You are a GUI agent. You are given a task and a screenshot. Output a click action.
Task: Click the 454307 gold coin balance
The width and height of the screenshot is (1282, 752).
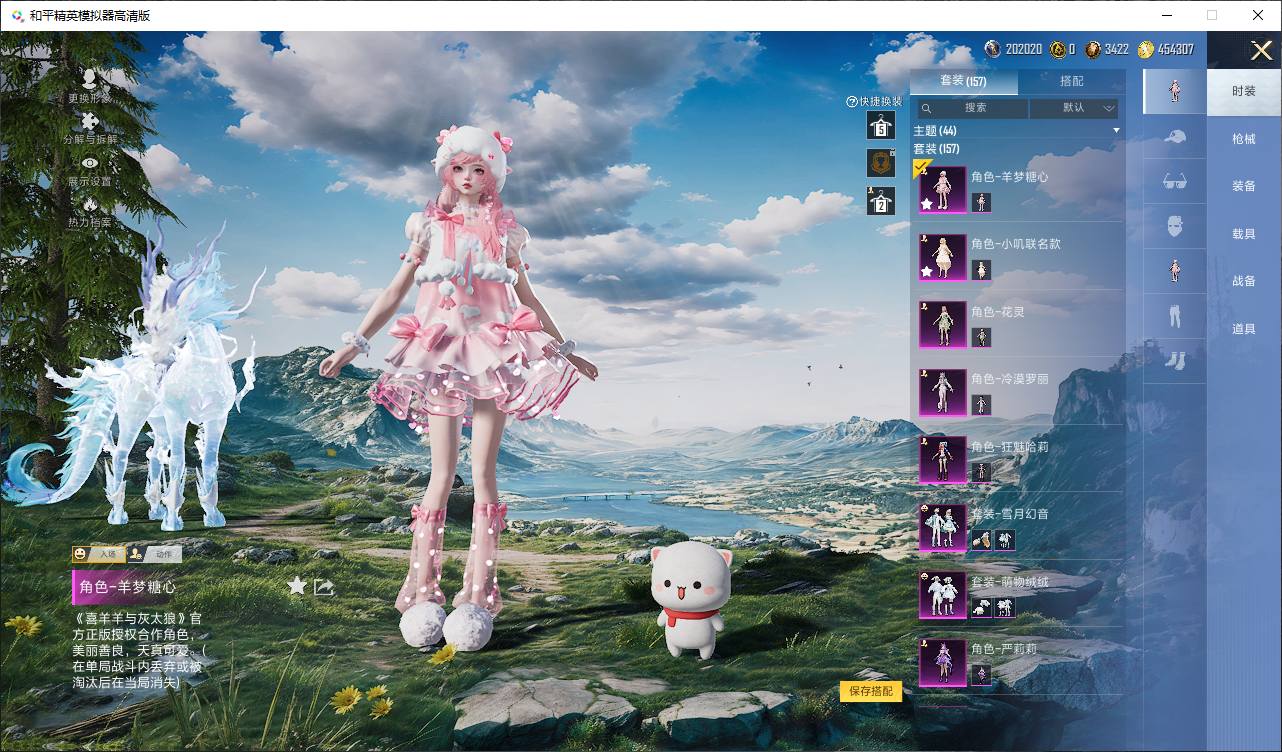click(x=1165, y=49)
